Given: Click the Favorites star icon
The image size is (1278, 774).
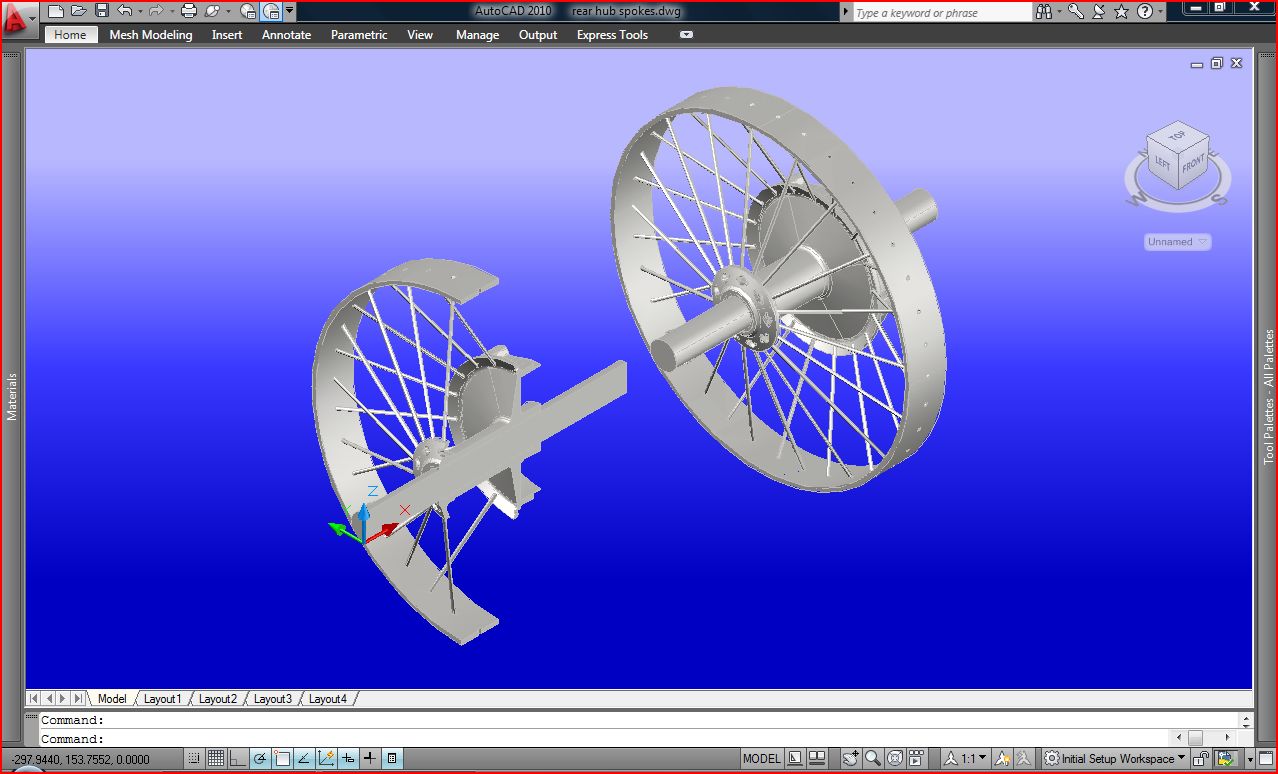Looking at the screenshot, I should pos(1121,12).
